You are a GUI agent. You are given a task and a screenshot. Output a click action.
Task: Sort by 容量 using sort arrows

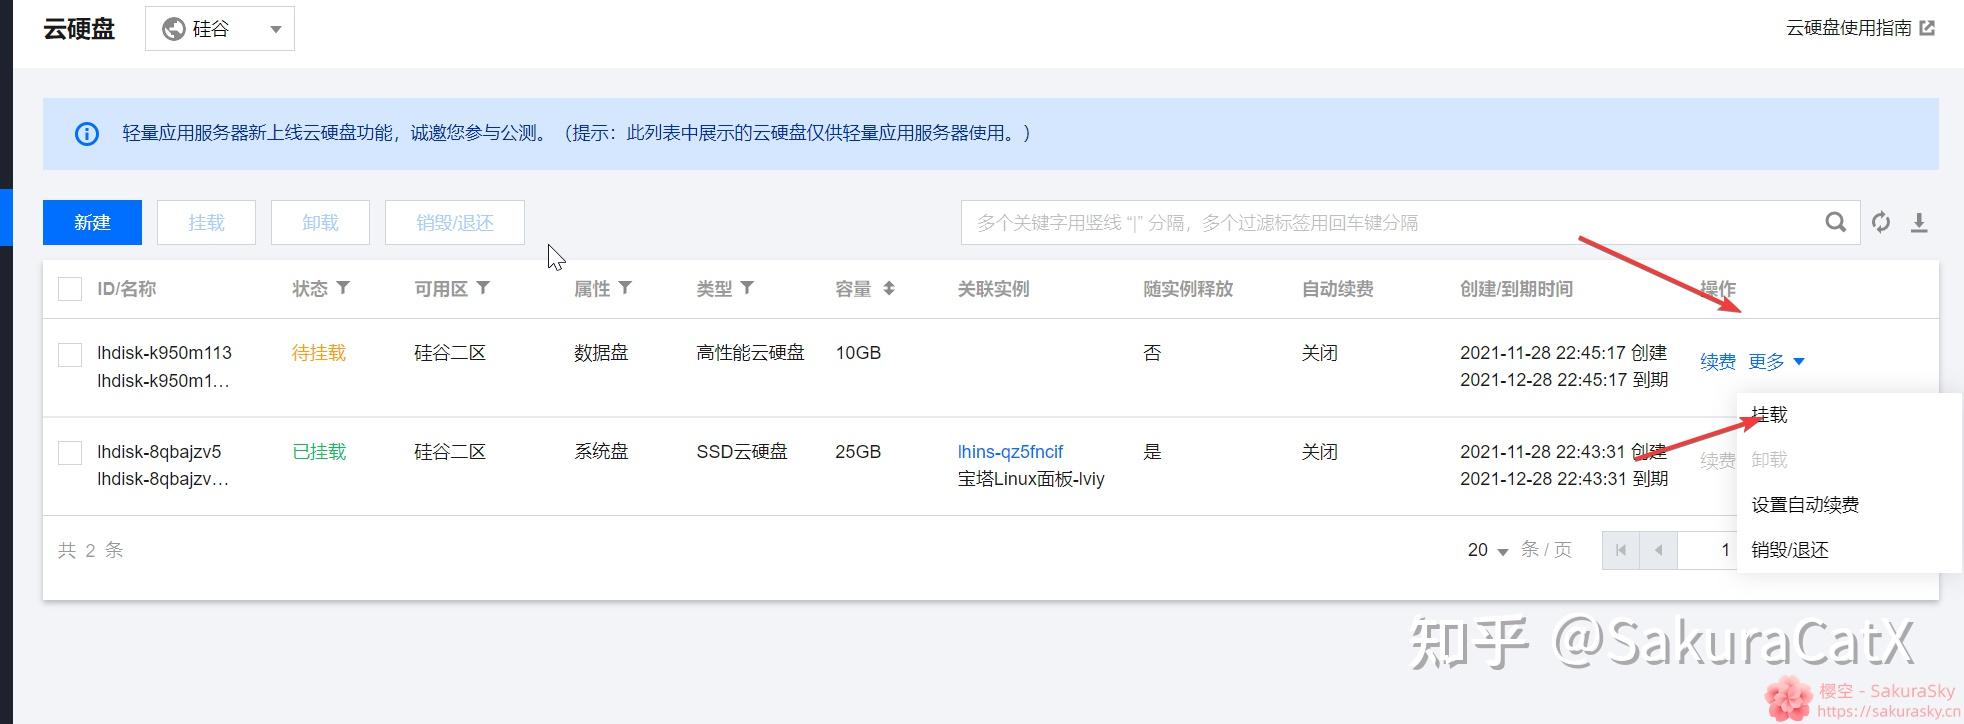point(889,288)
